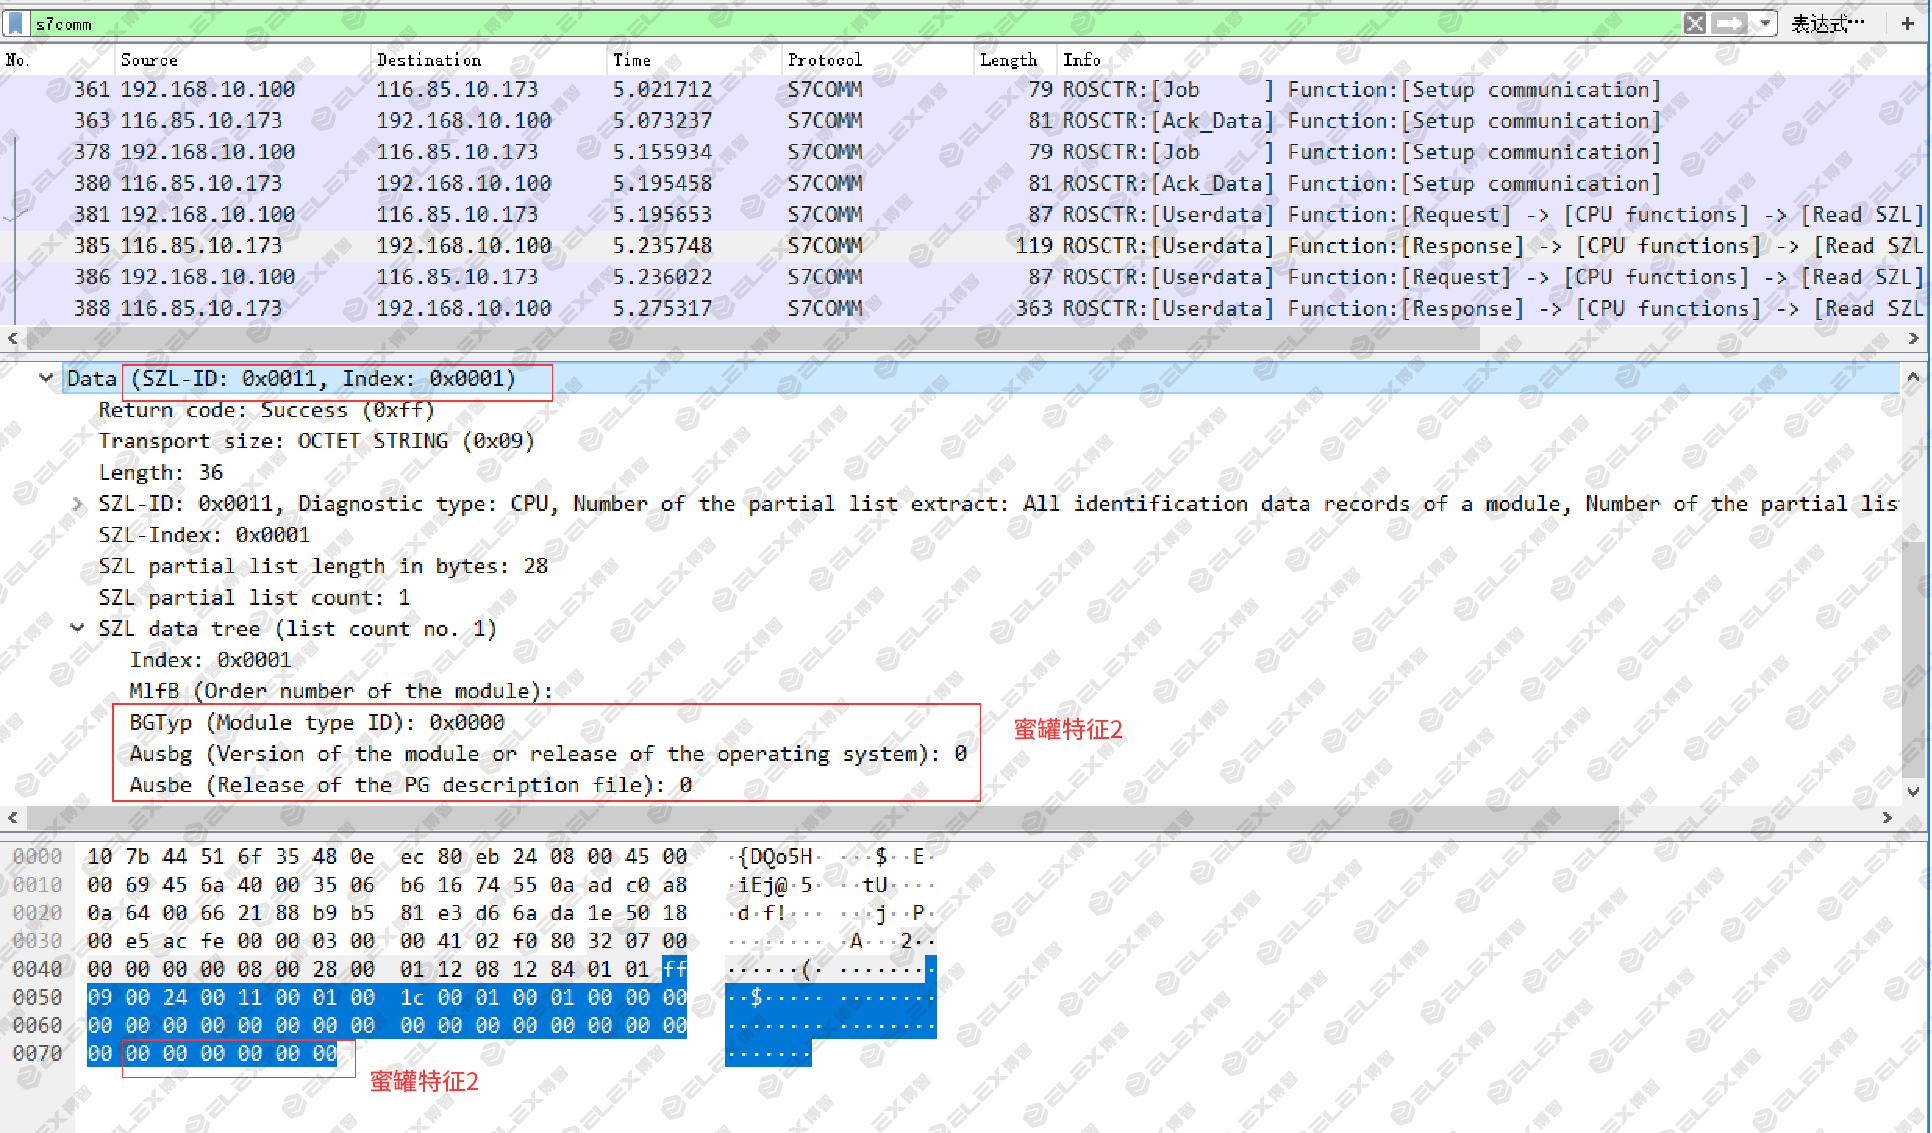Select the Return code Success line

pyautogui.click(x=266, y=410)
